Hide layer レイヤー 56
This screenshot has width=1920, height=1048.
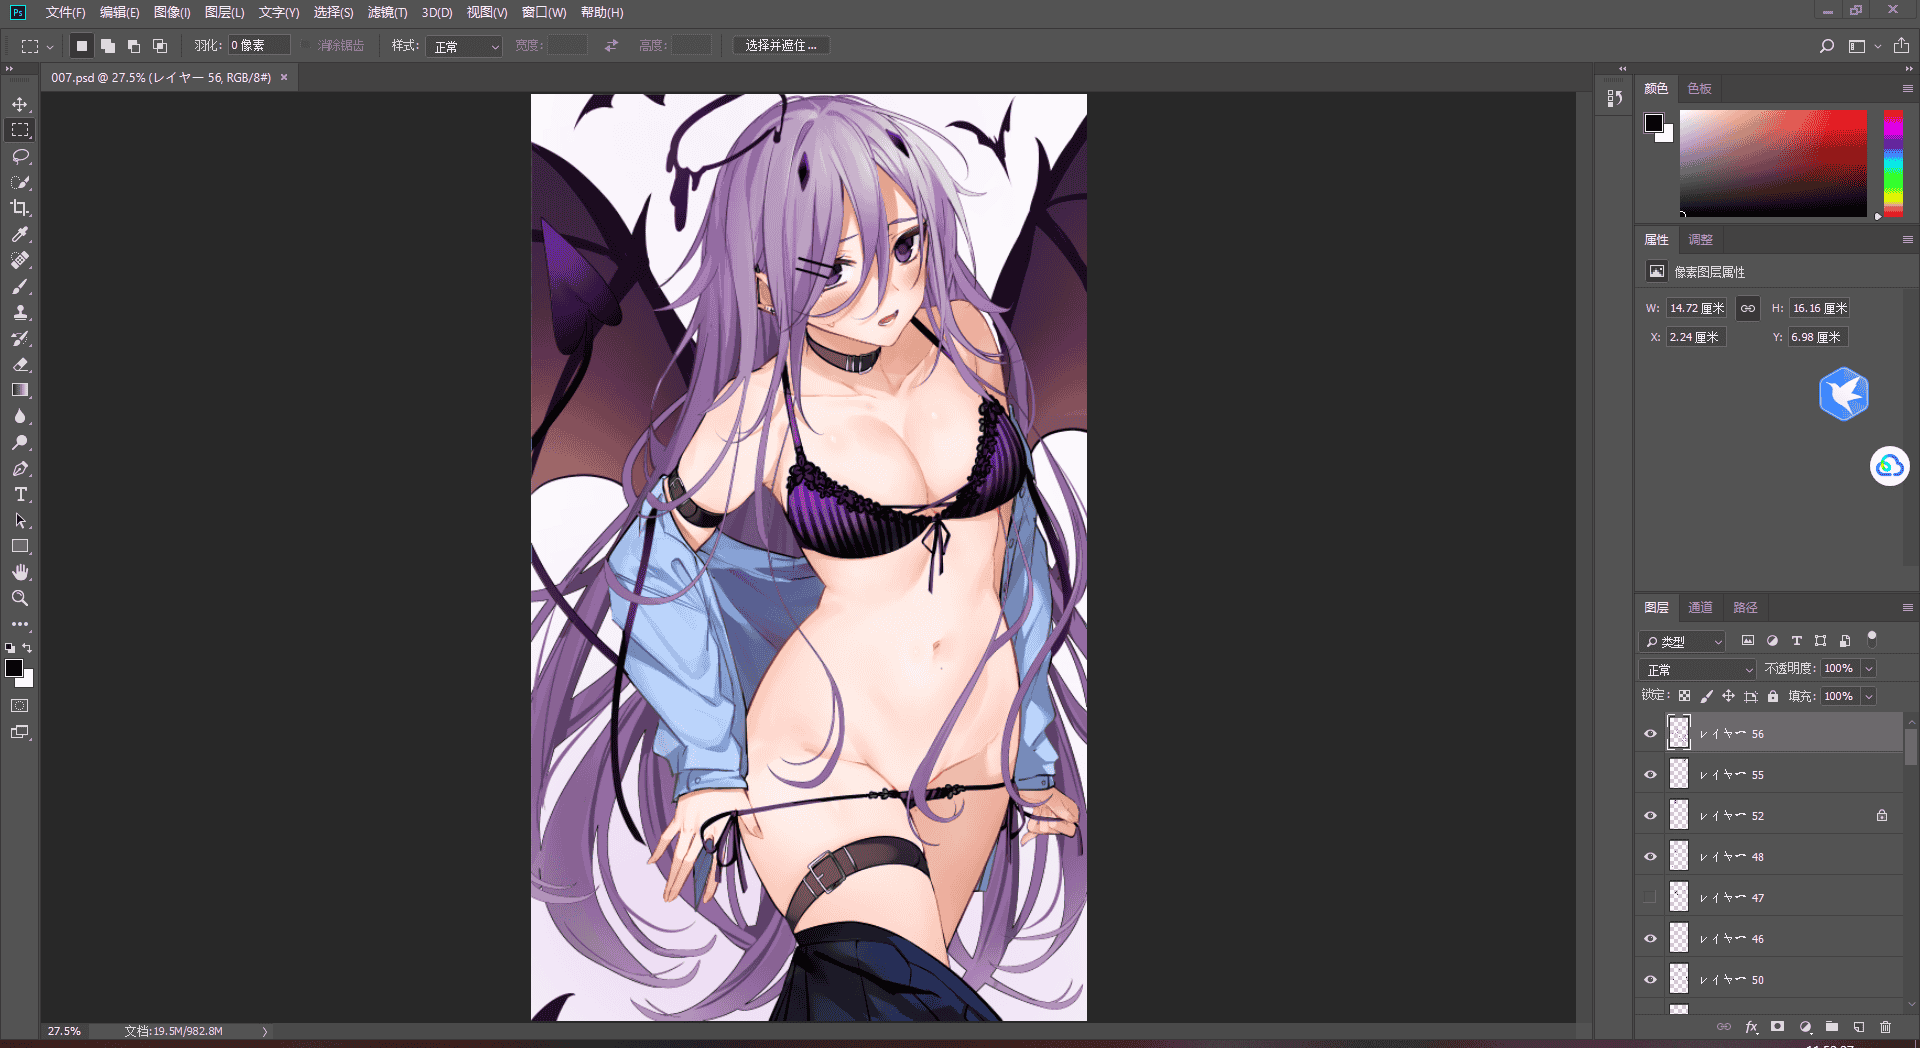tap(1650, 733)
